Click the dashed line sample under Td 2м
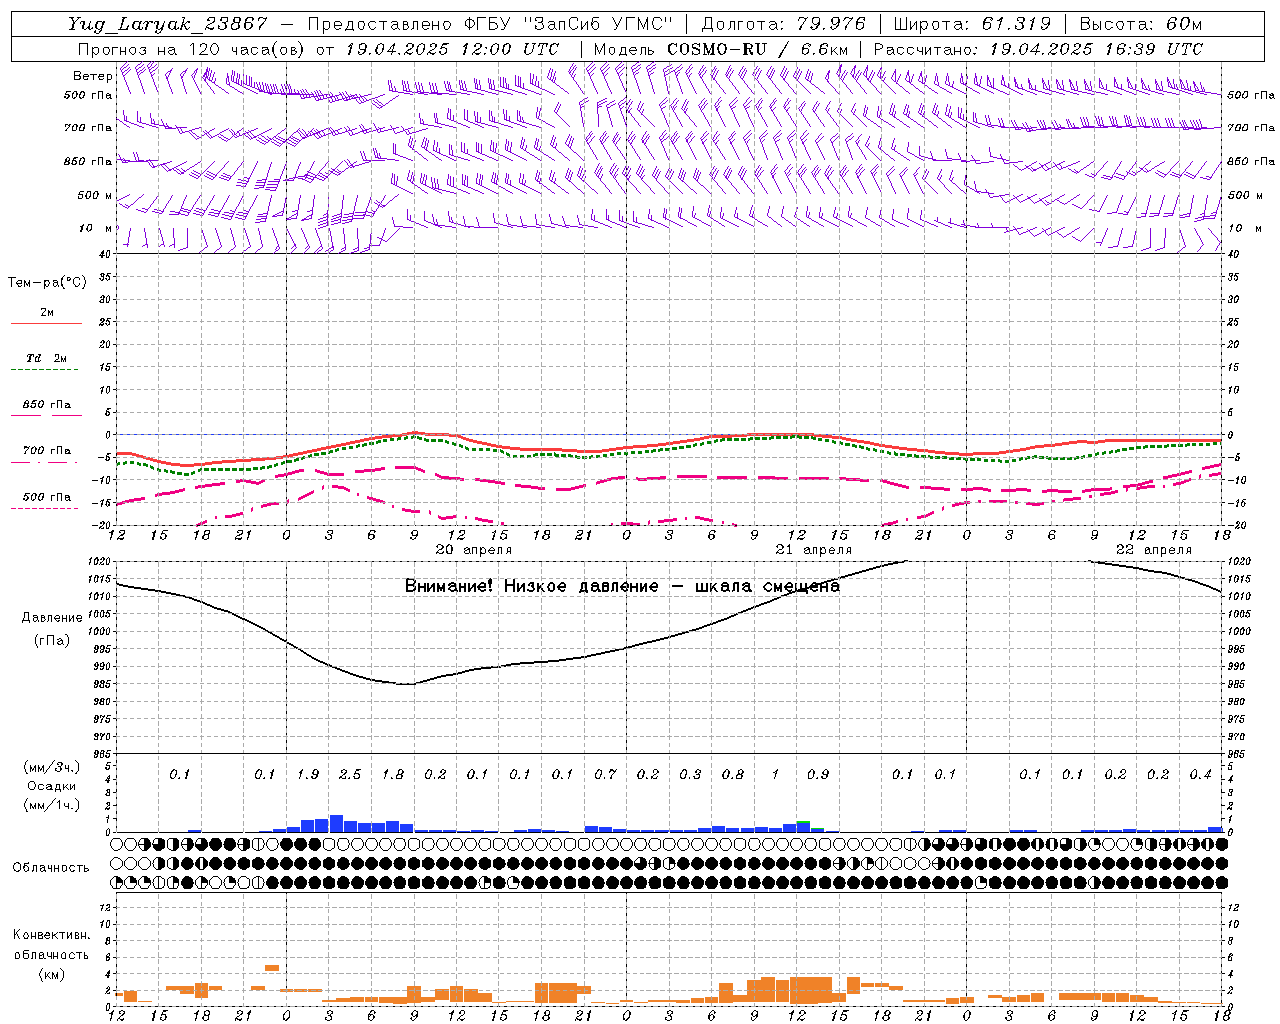This screenshot has width=1280, height=1024. coord(44,370)
